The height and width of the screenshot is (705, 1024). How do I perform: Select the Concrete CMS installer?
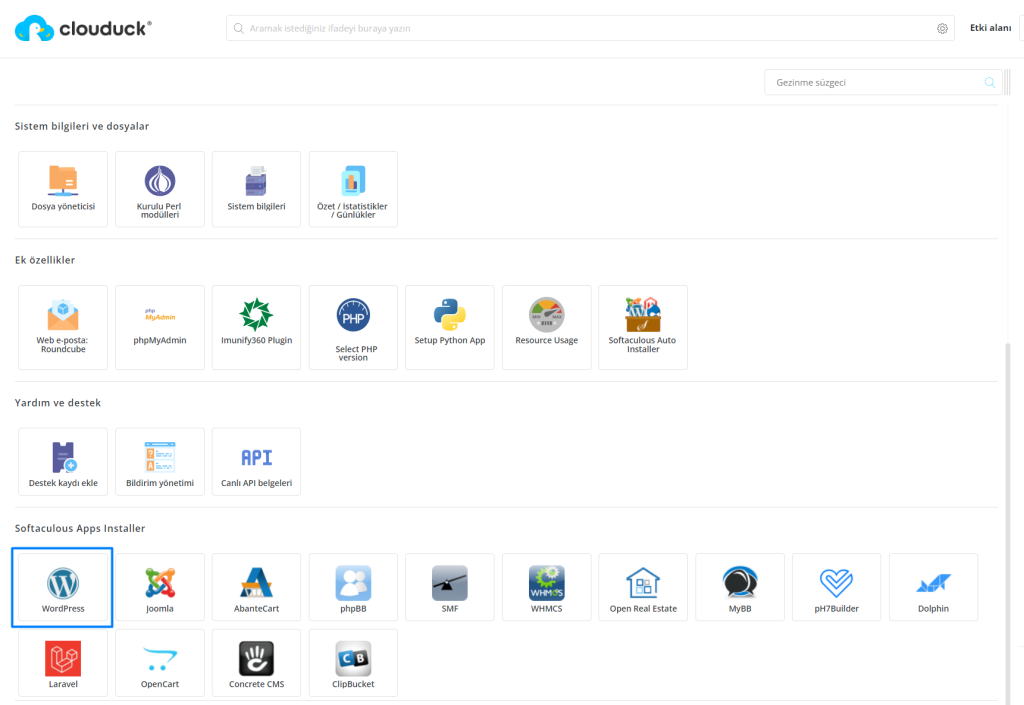(x=256, y=663)
